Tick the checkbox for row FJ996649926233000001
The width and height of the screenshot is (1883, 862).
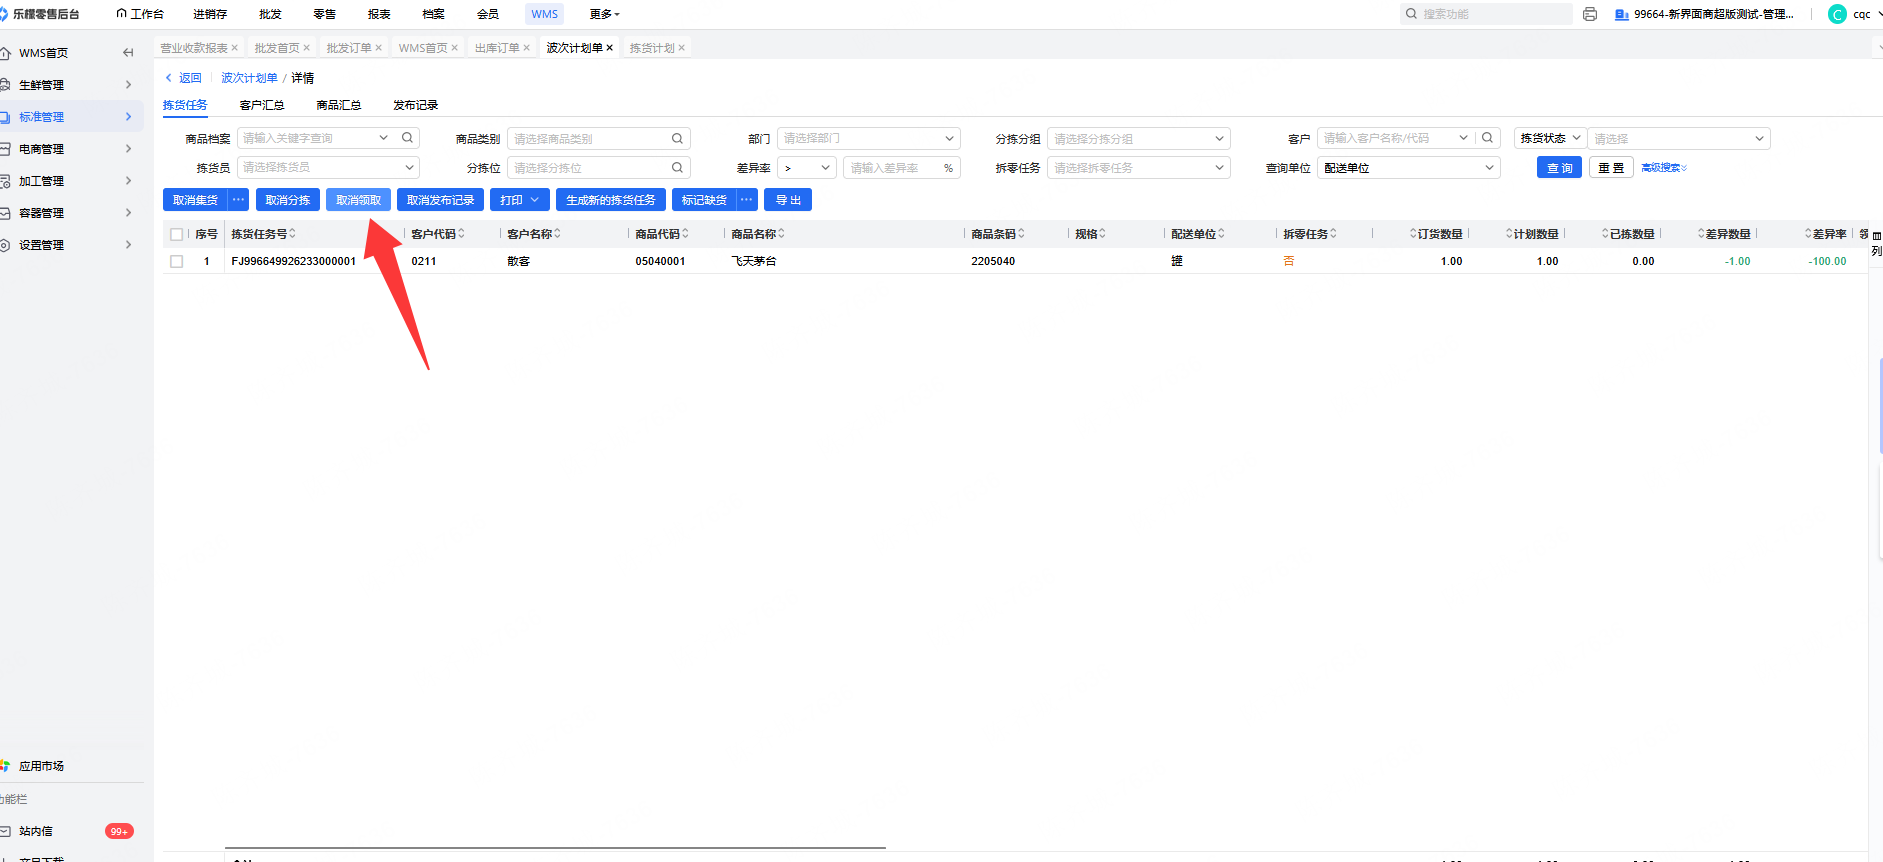pyautogui.click(x=177, y=261)
